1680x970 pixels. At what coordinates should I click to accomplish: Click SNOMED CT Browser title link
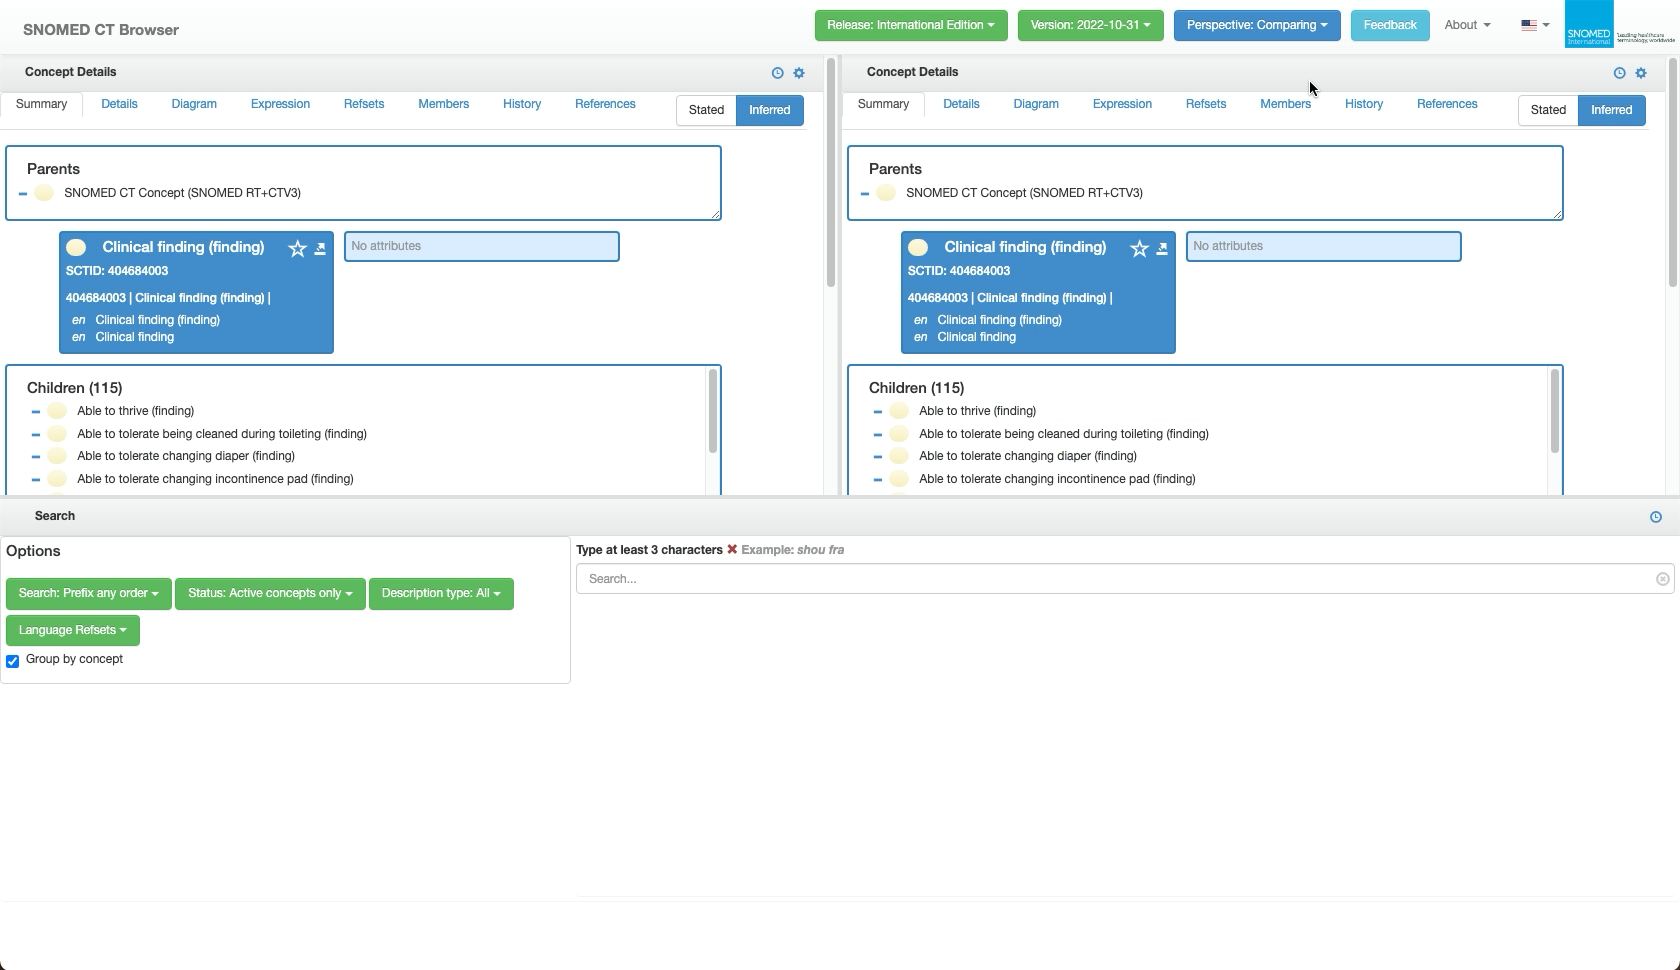[x=101, y=30]
